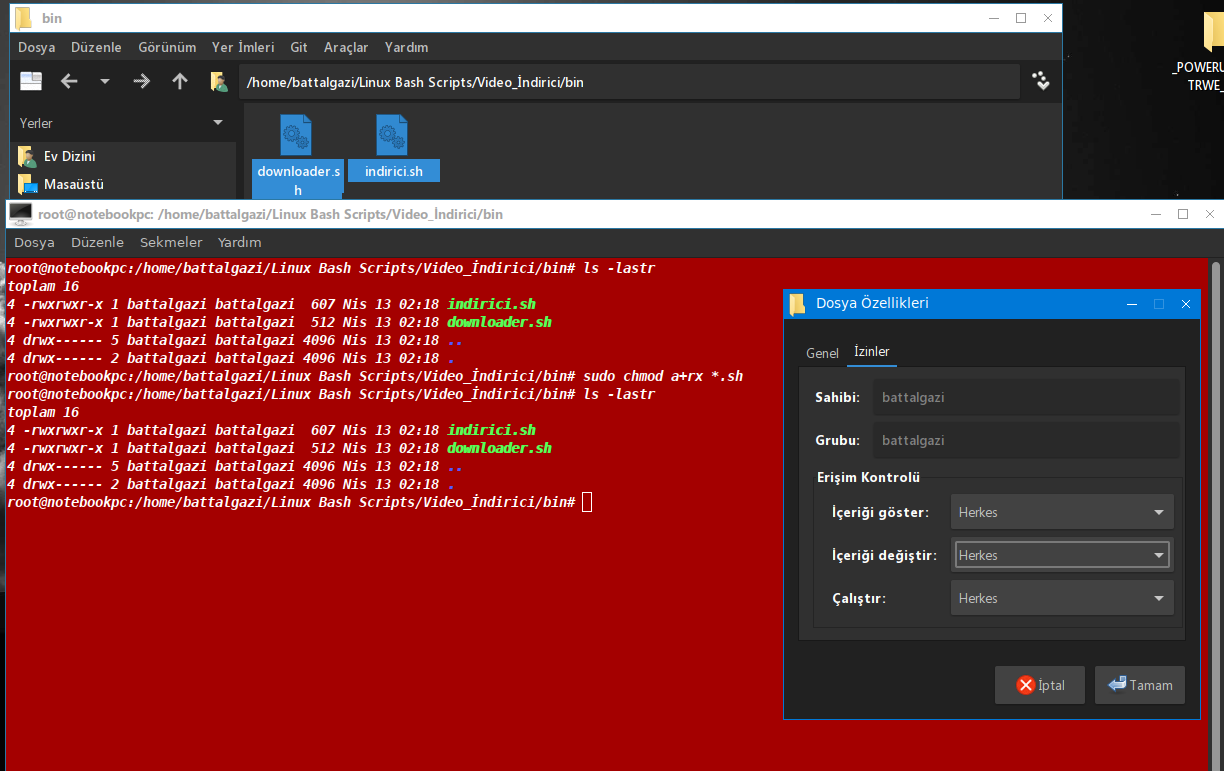Minimize the Dosya Özellikleri dialog
The width and height of the screenshot is (1224, 771).
click(1132, 304)
